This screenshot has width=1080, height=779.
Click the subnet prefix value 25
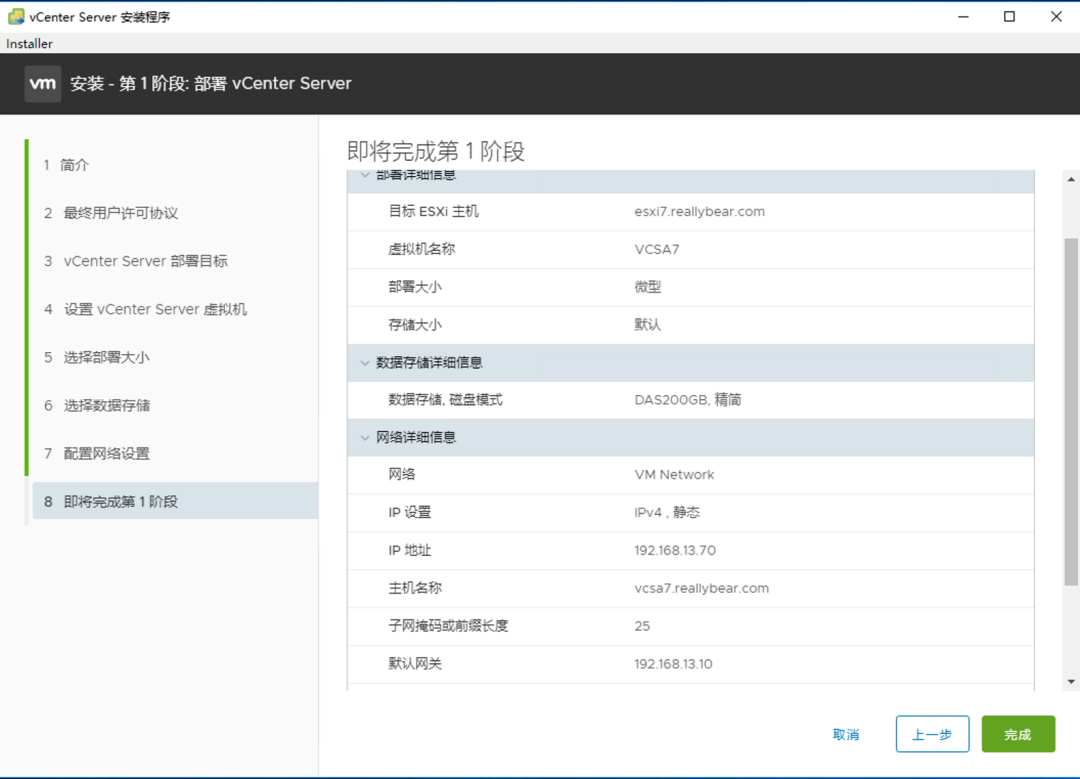(x=642, y=626)
